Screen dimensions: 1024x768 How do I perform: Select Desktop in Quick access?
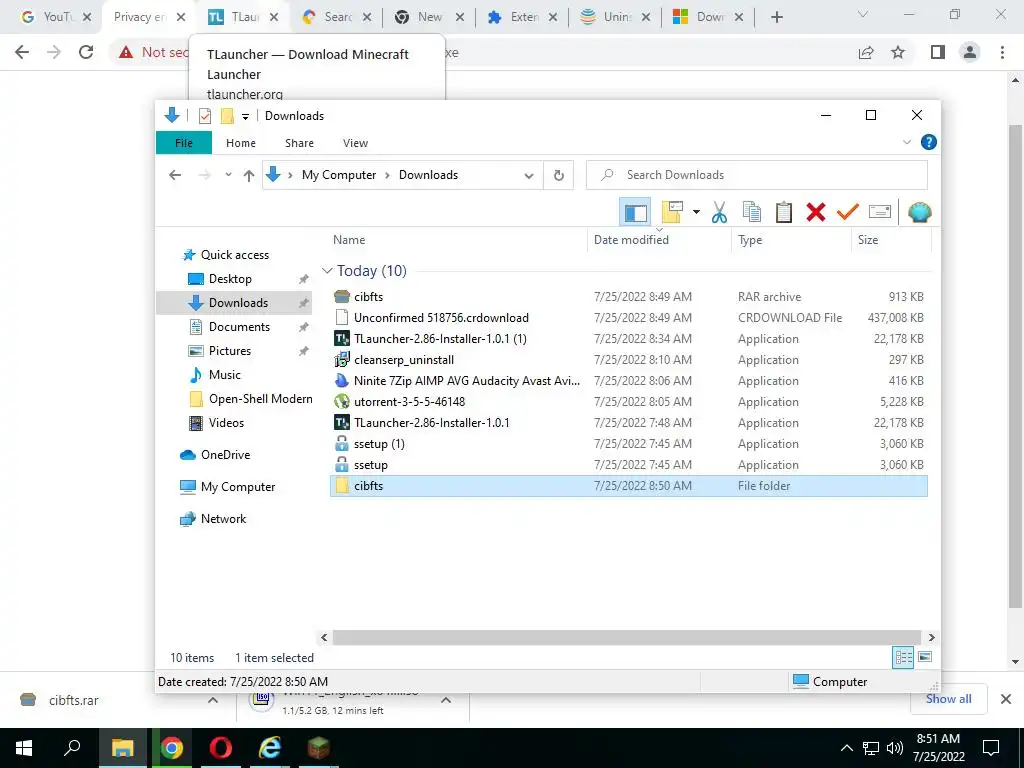click(229, 279)
